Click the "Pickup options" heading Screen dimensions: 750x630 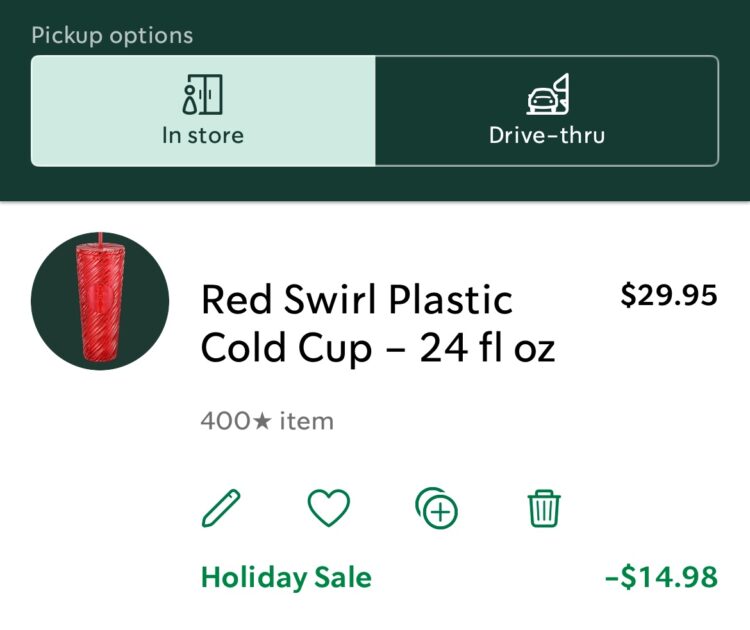point(112,36)
